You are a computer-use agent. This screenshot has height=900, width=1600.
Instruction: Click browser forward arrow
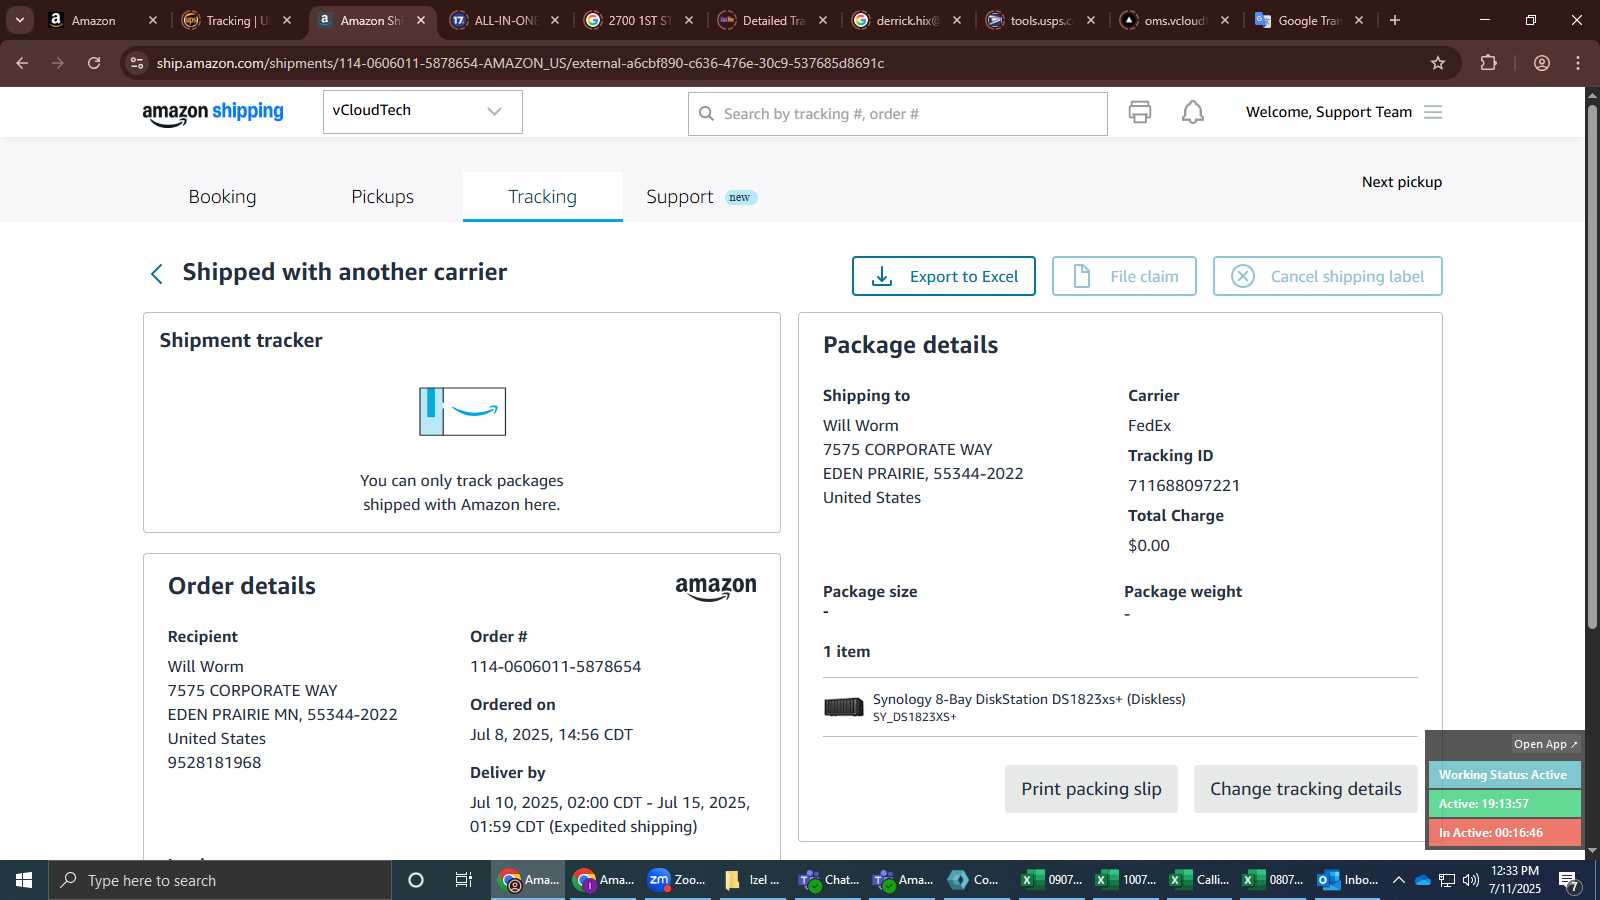click(x=58, y=63)
